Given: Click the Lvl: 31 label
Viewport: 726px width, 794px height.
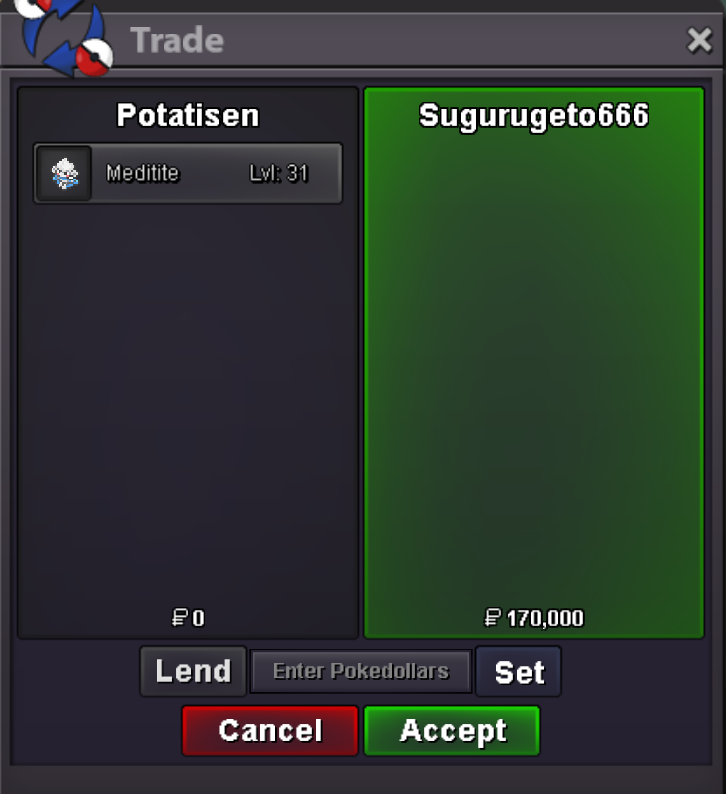Looking at the screenshot, I should click(278, 173).
